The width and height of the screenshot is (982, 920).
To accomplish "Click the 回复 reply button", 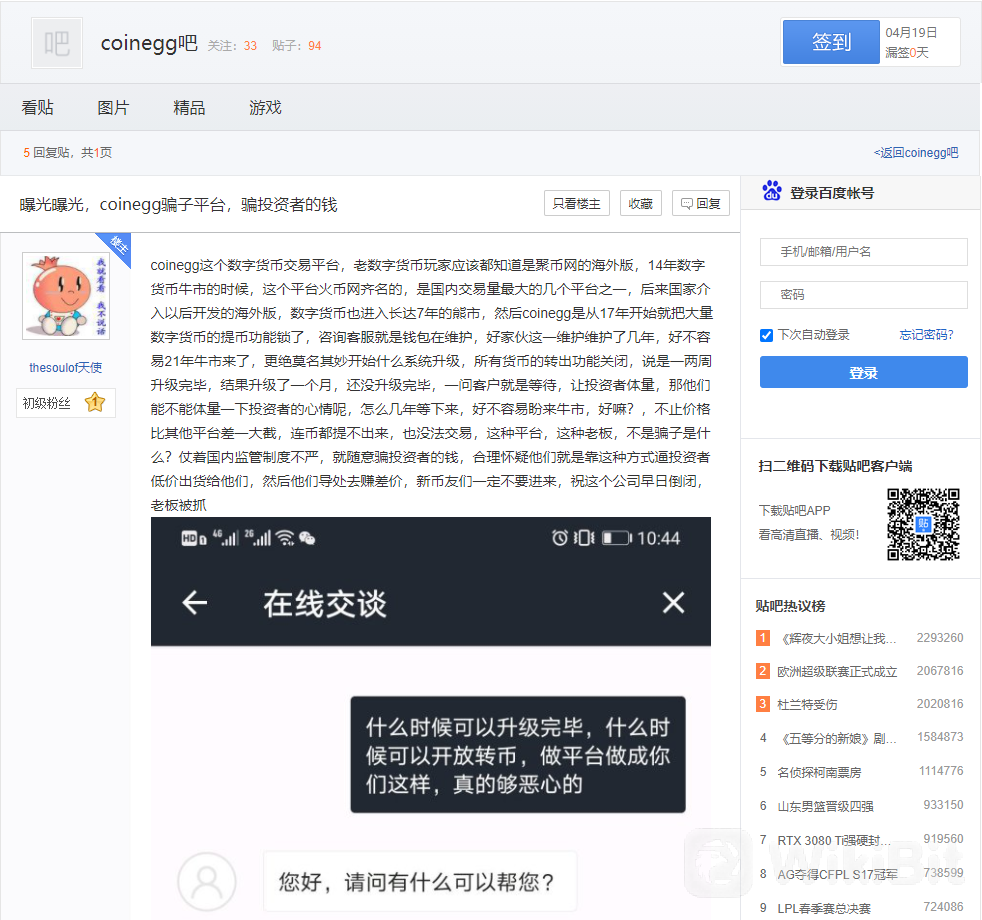I will point(701,204).
